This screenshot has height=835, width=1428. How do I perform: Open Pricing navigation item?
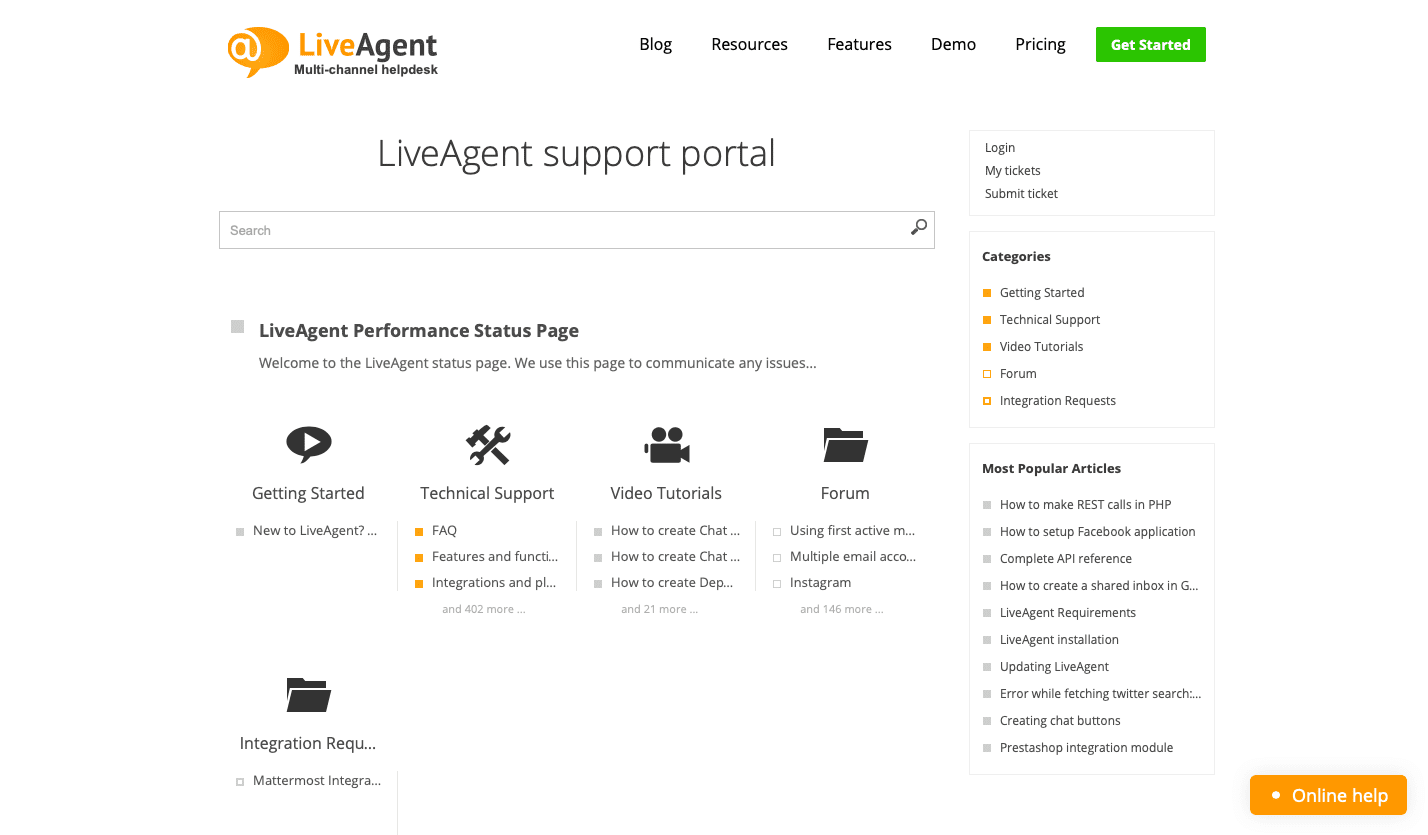[1041, 44]
